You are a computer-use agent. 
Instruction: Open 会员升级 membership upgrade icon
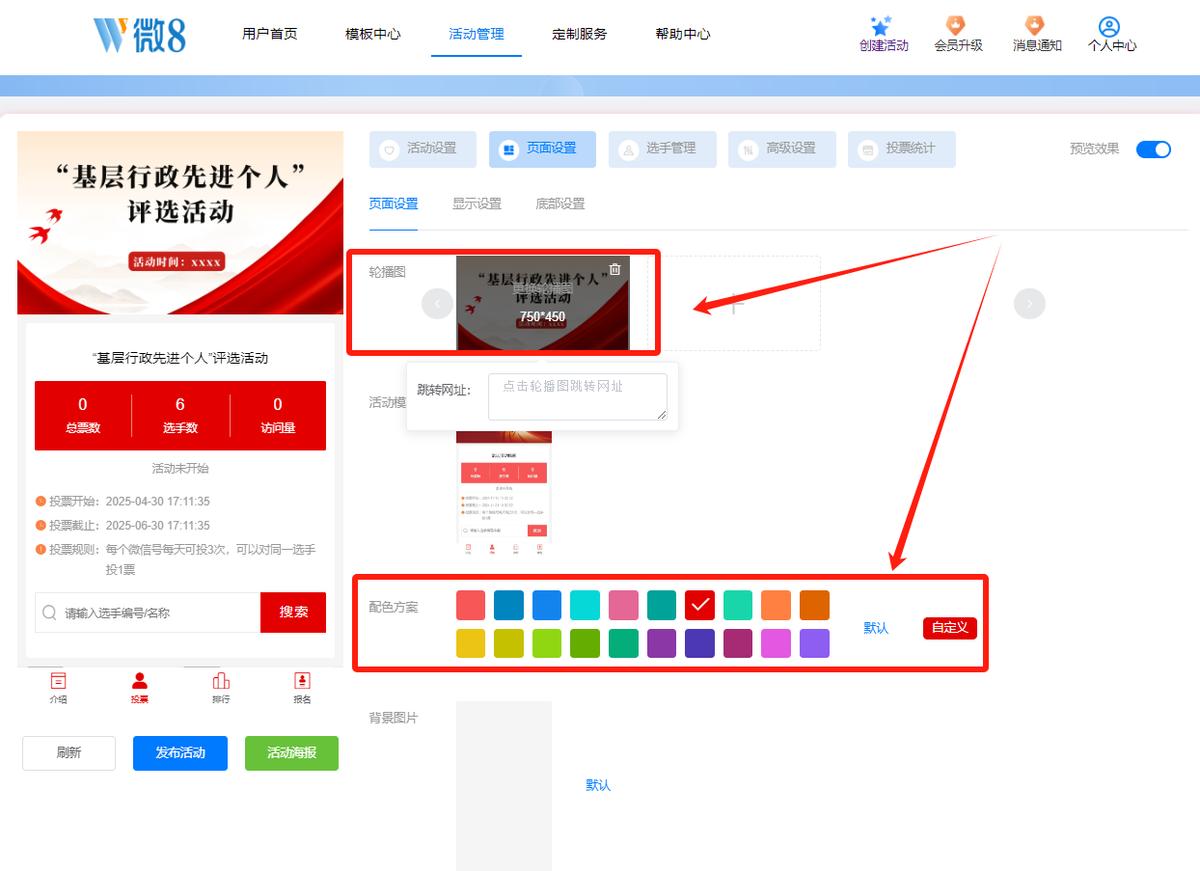(957, 26)
